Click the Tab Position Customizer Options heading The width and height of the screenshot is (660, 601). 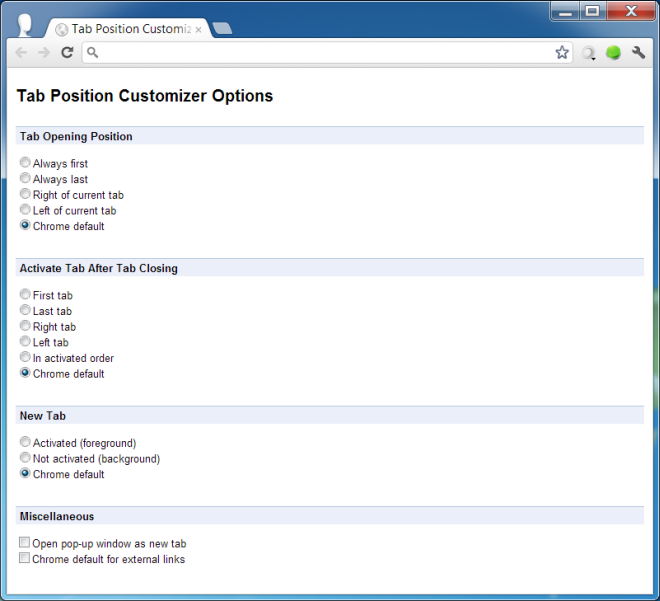coord(145,96)
